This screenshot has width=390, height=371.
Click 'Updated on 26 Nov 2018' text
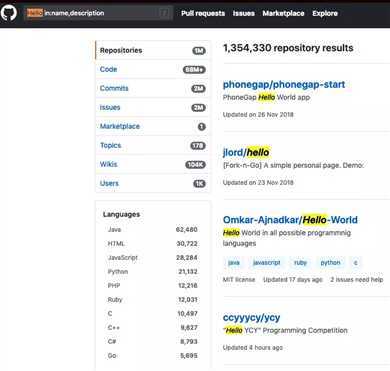[258, 115]
